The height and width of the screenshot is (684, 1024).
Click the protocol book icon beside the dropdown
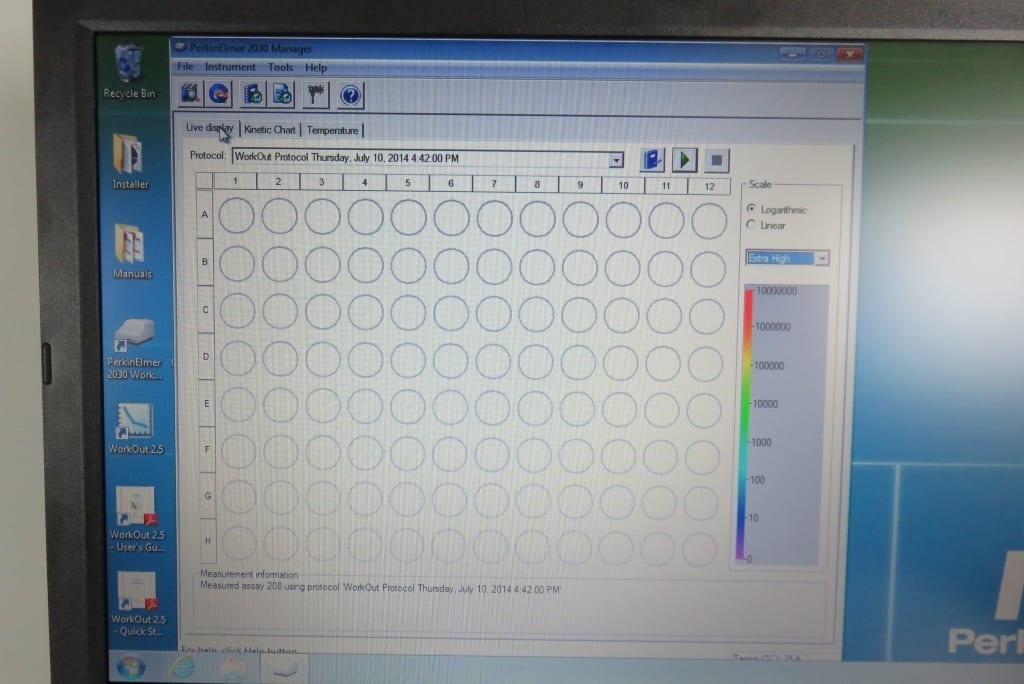pyautogui.click(x=652, y=159)
